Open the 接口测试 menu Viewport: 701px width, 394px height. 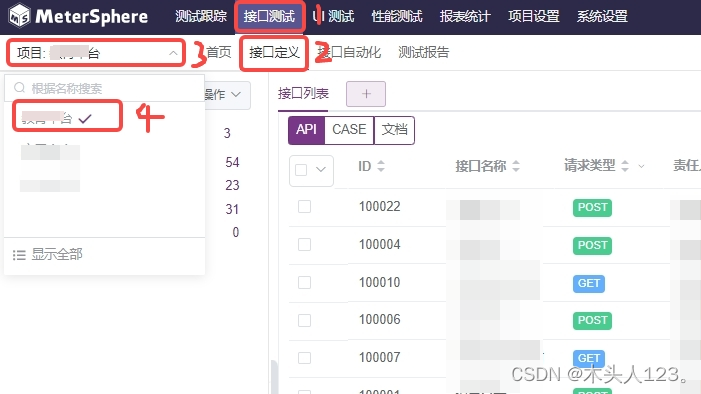click(x=269, y=17)
